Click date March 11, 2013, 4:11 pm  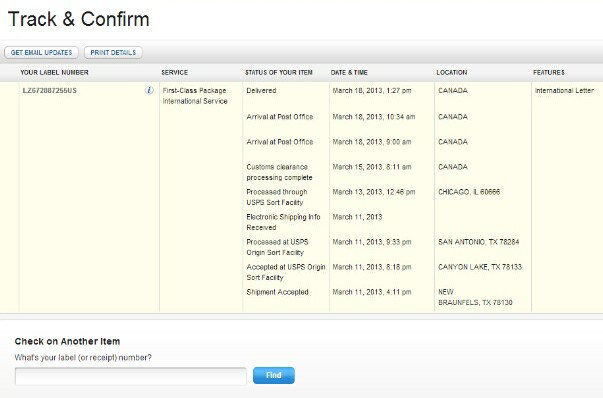372,292
